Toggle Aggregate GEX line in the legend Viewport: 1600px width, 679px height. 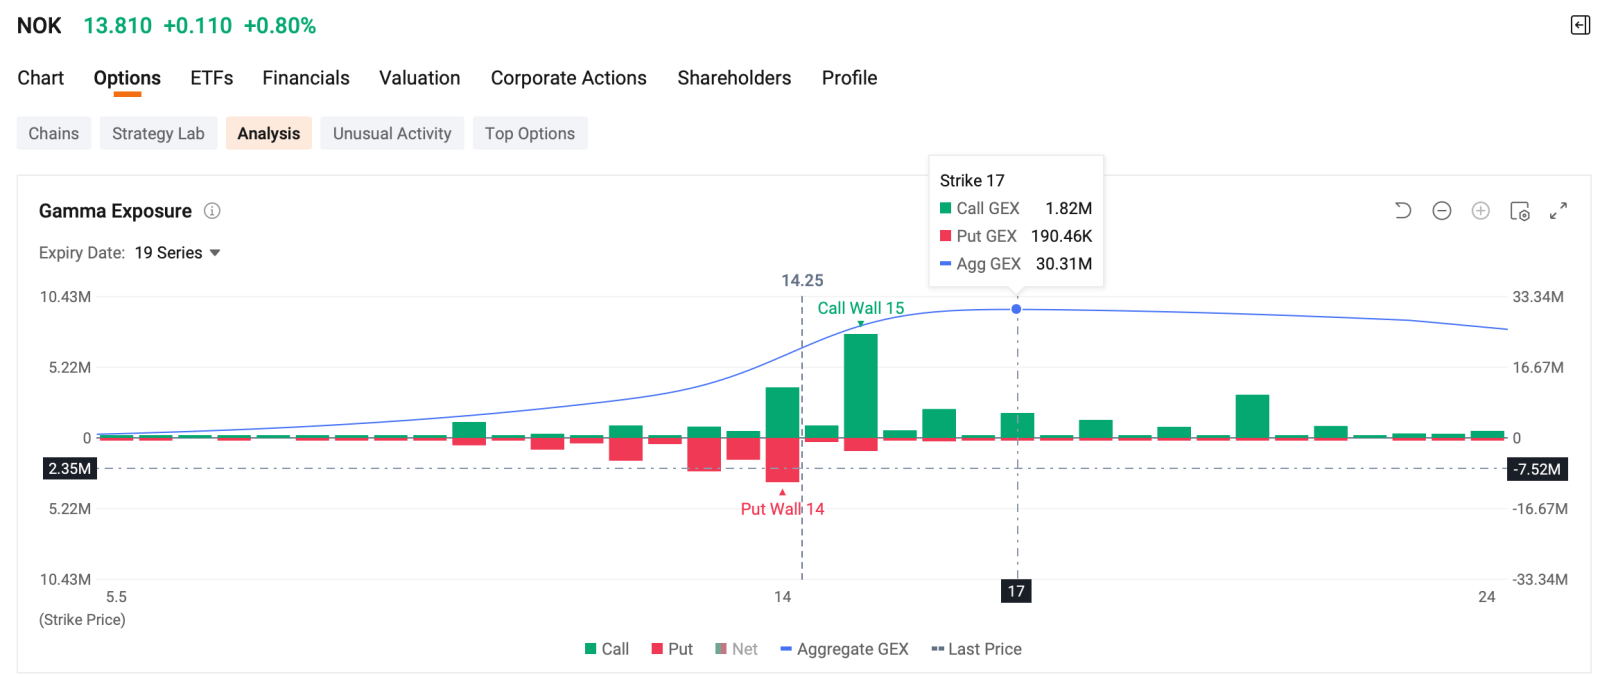(845, 649)
